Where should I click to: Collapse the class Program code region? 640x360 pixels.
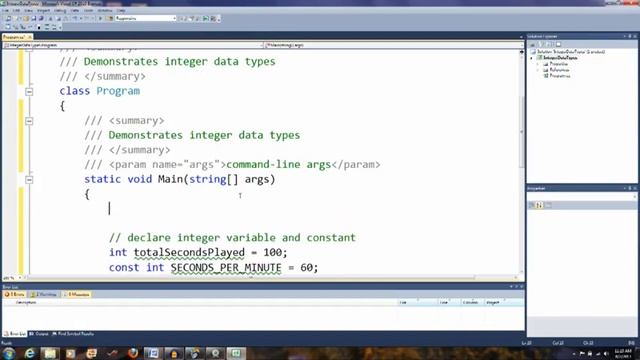pyautogui.click(x=29, y=91)
